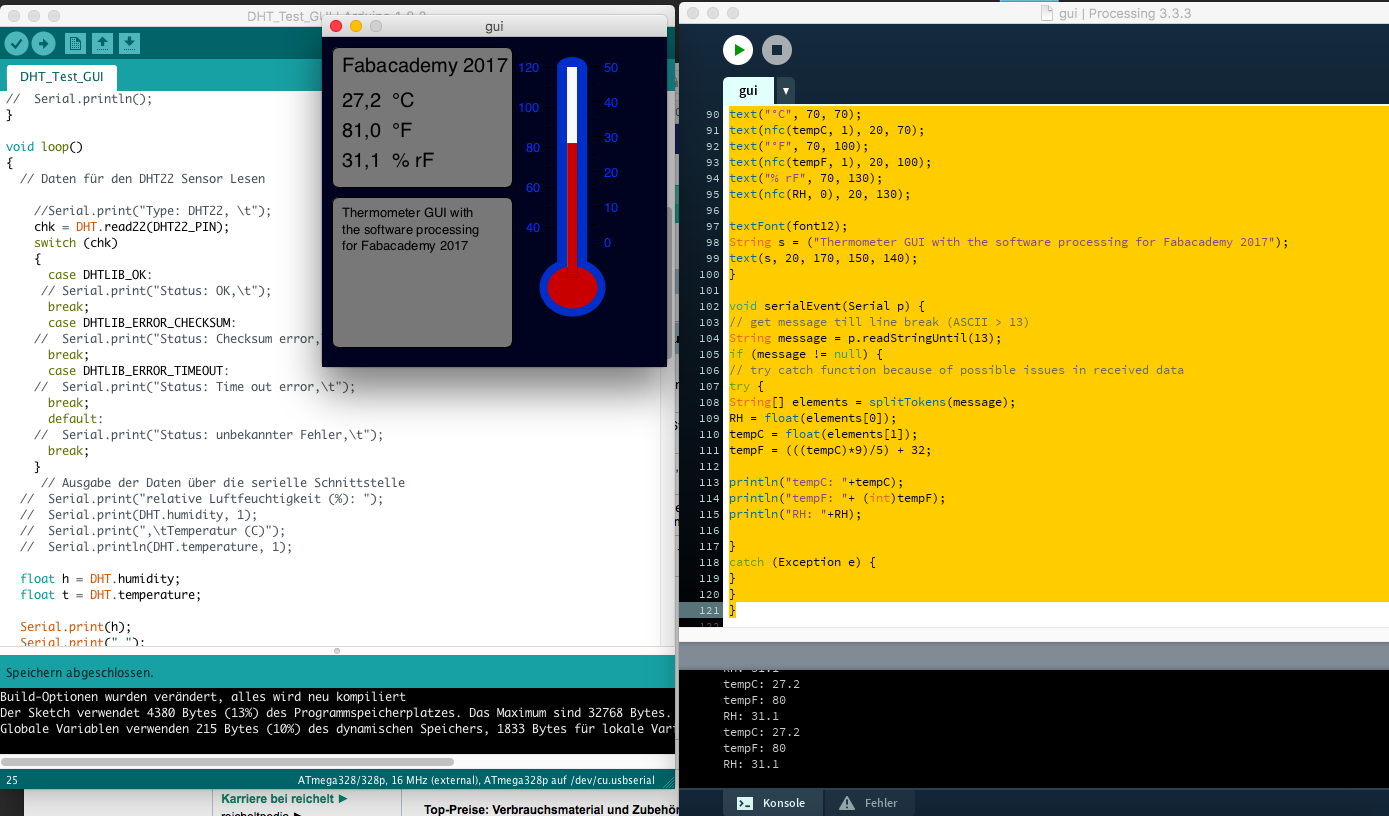Click the scale label 120 on thermometer
The height and width of the screenshot is (816, 1389).
point(529,68)
